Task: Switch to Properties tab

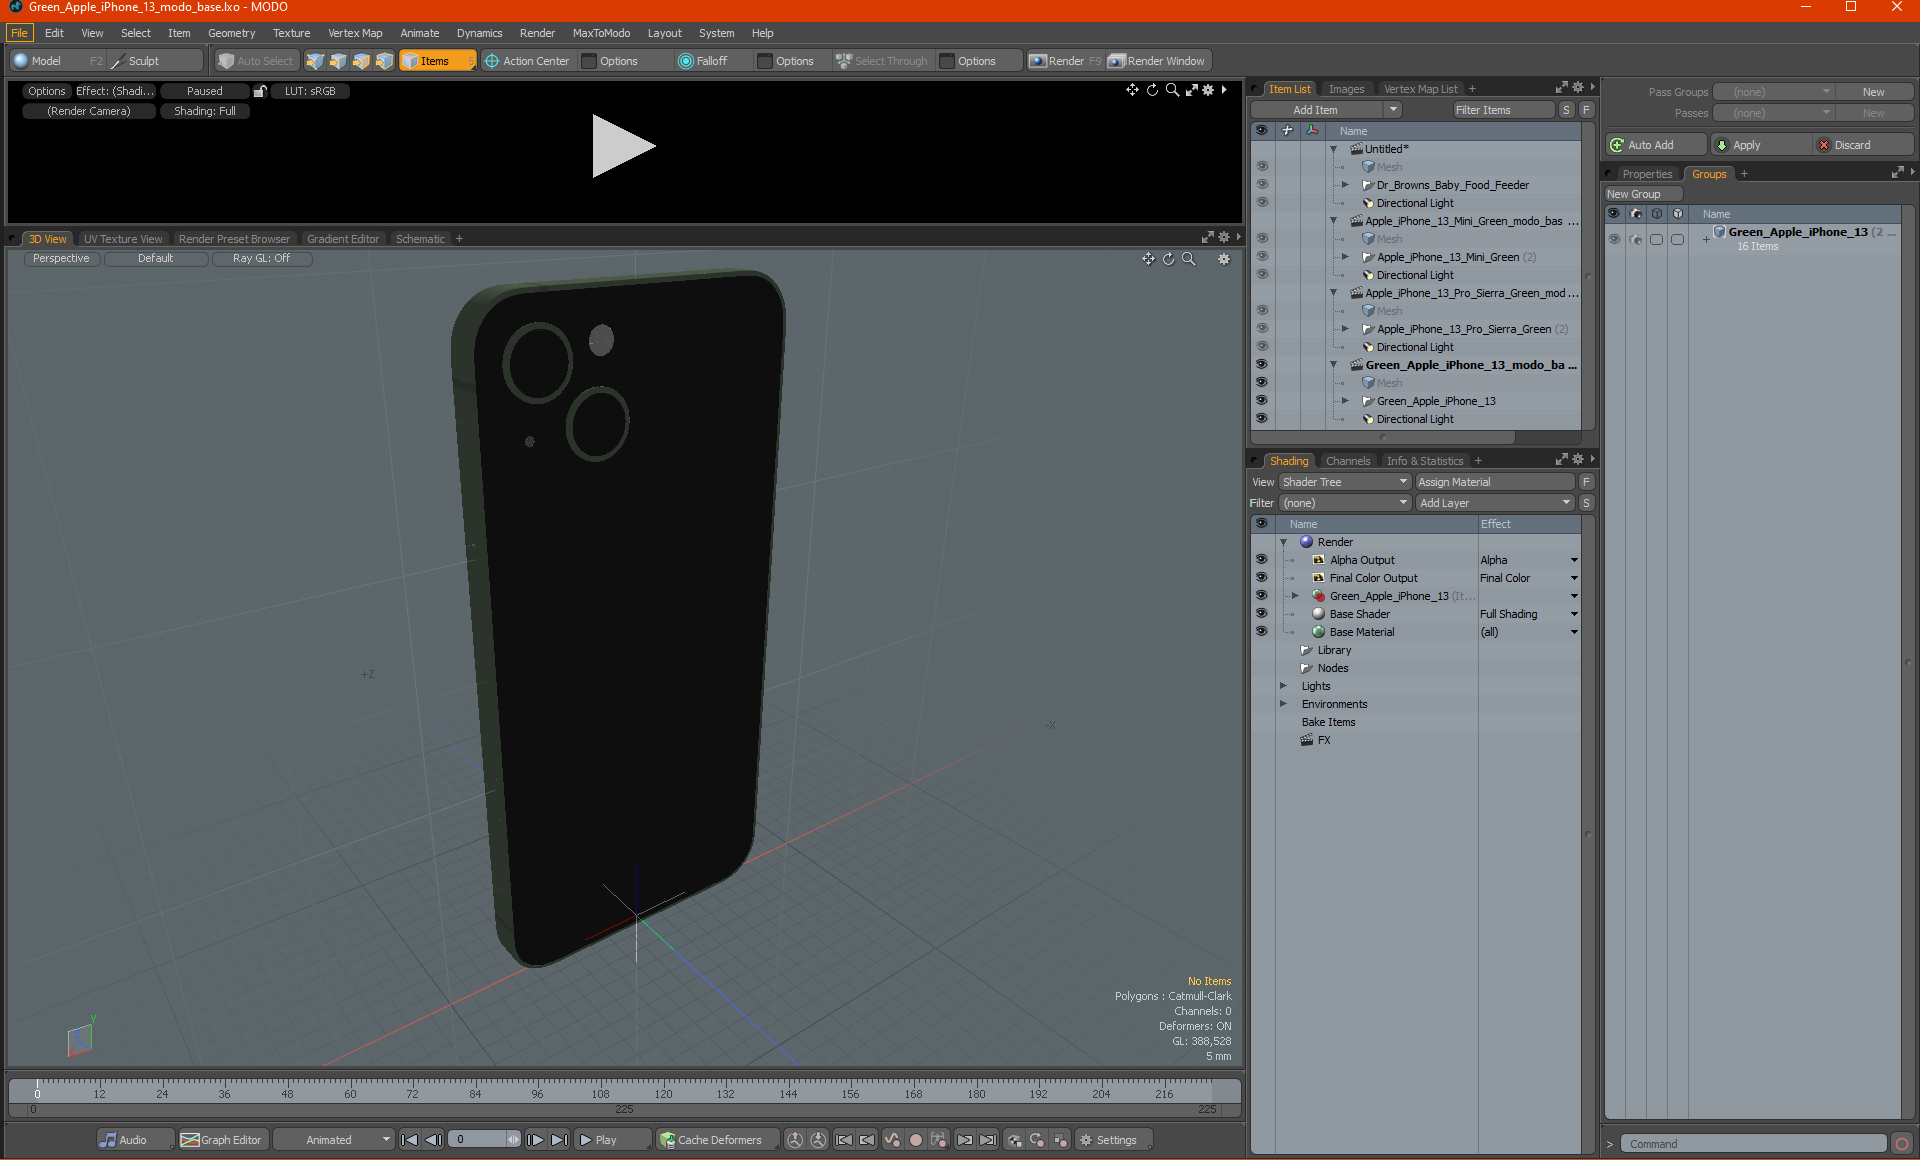Action: pyautogui.click(x=1646, y=174)
